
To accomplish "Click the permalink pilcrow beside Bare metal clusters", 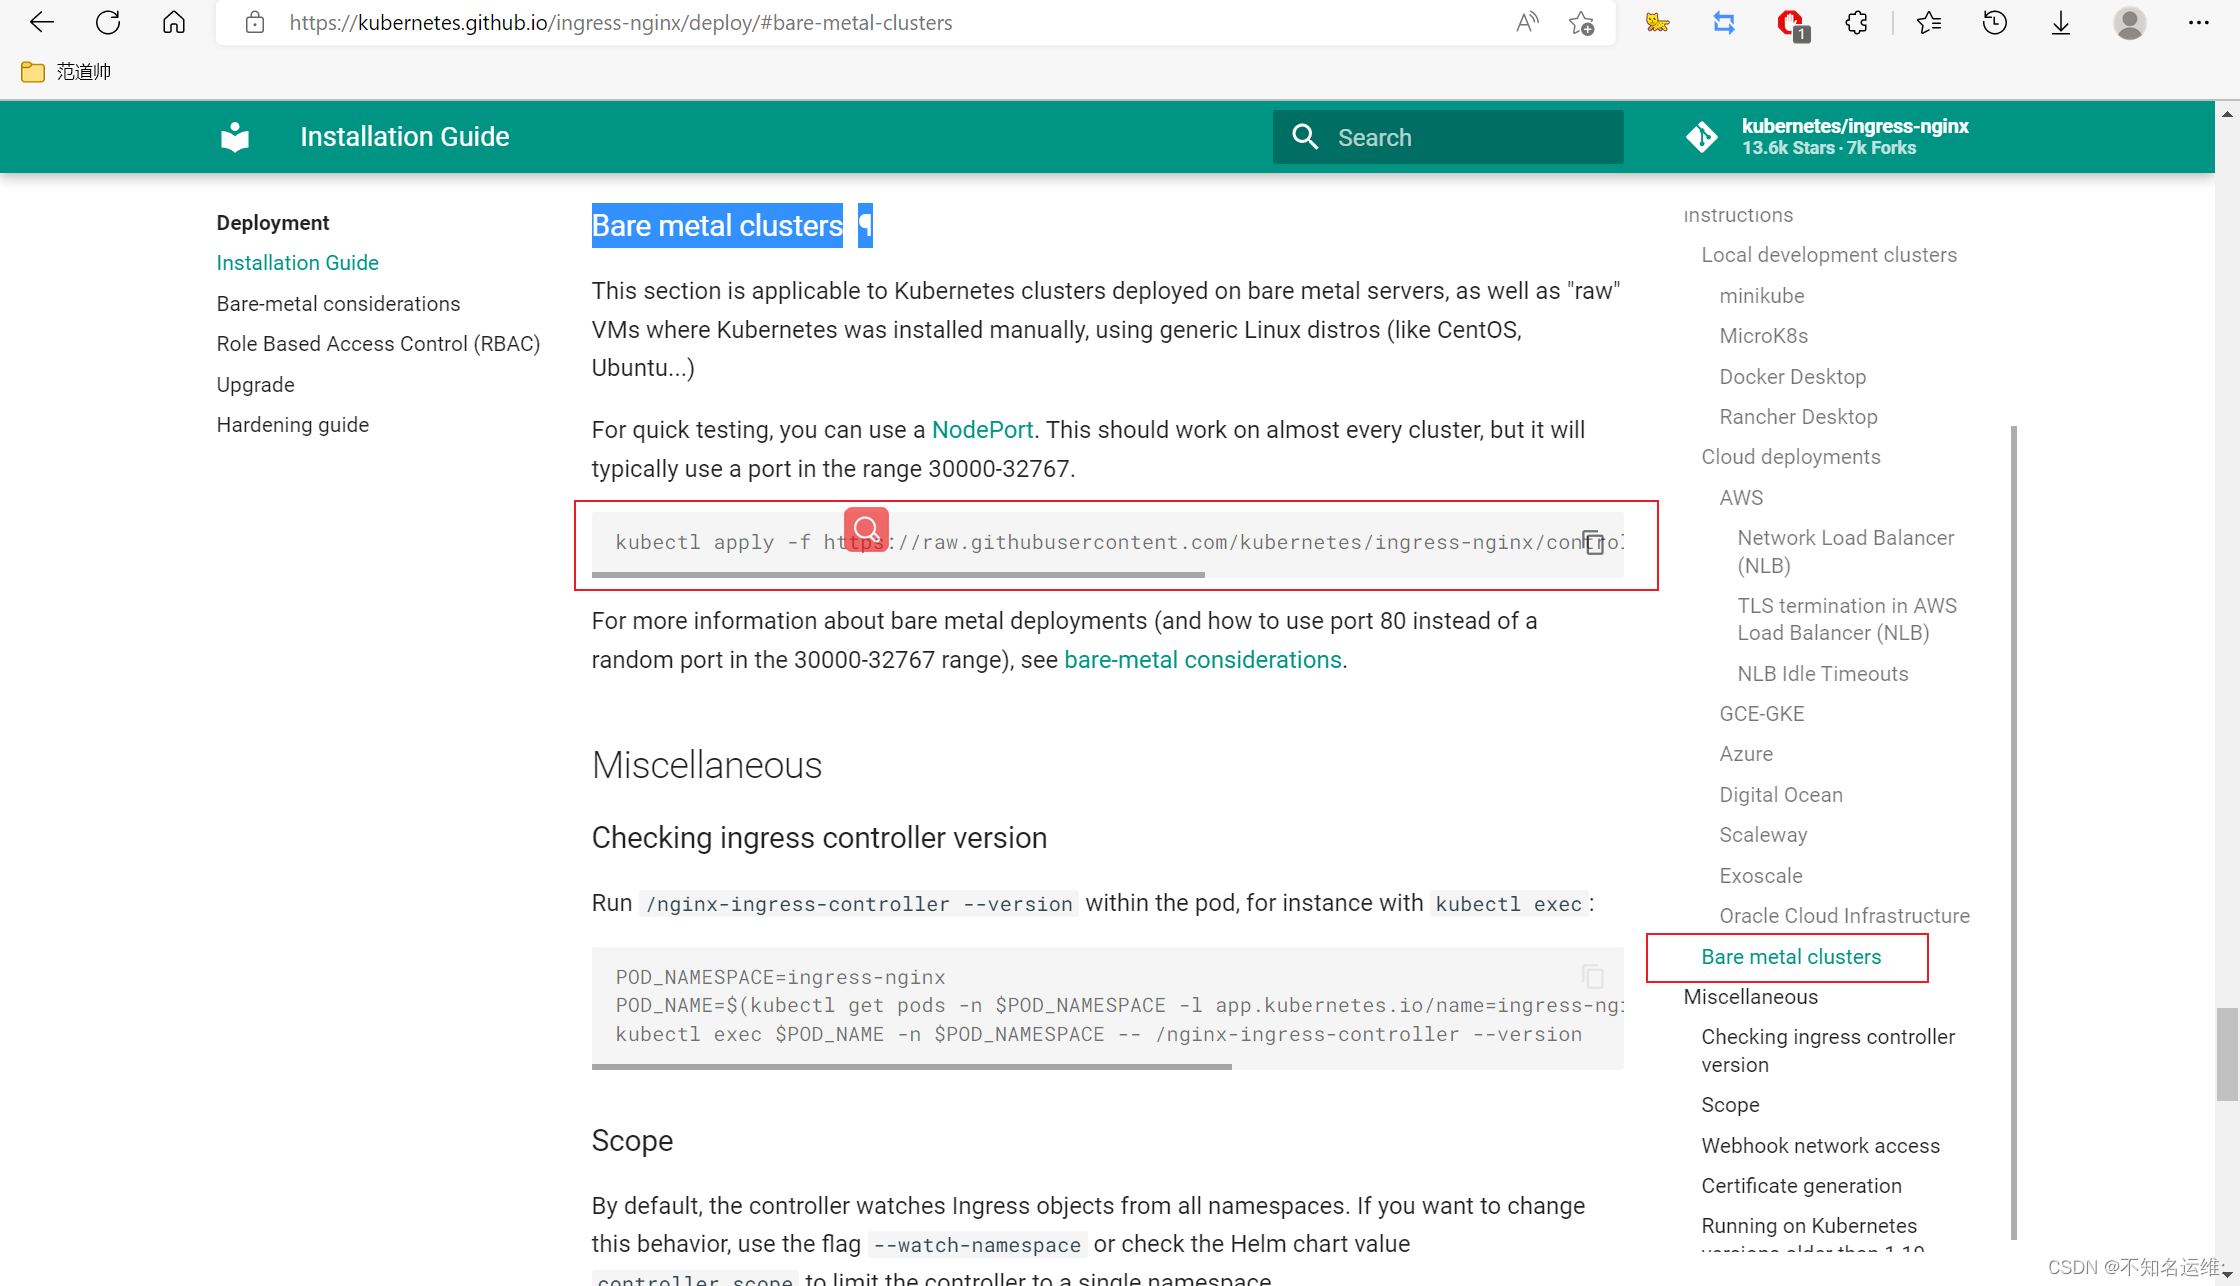I will click(x=866, y=226).
